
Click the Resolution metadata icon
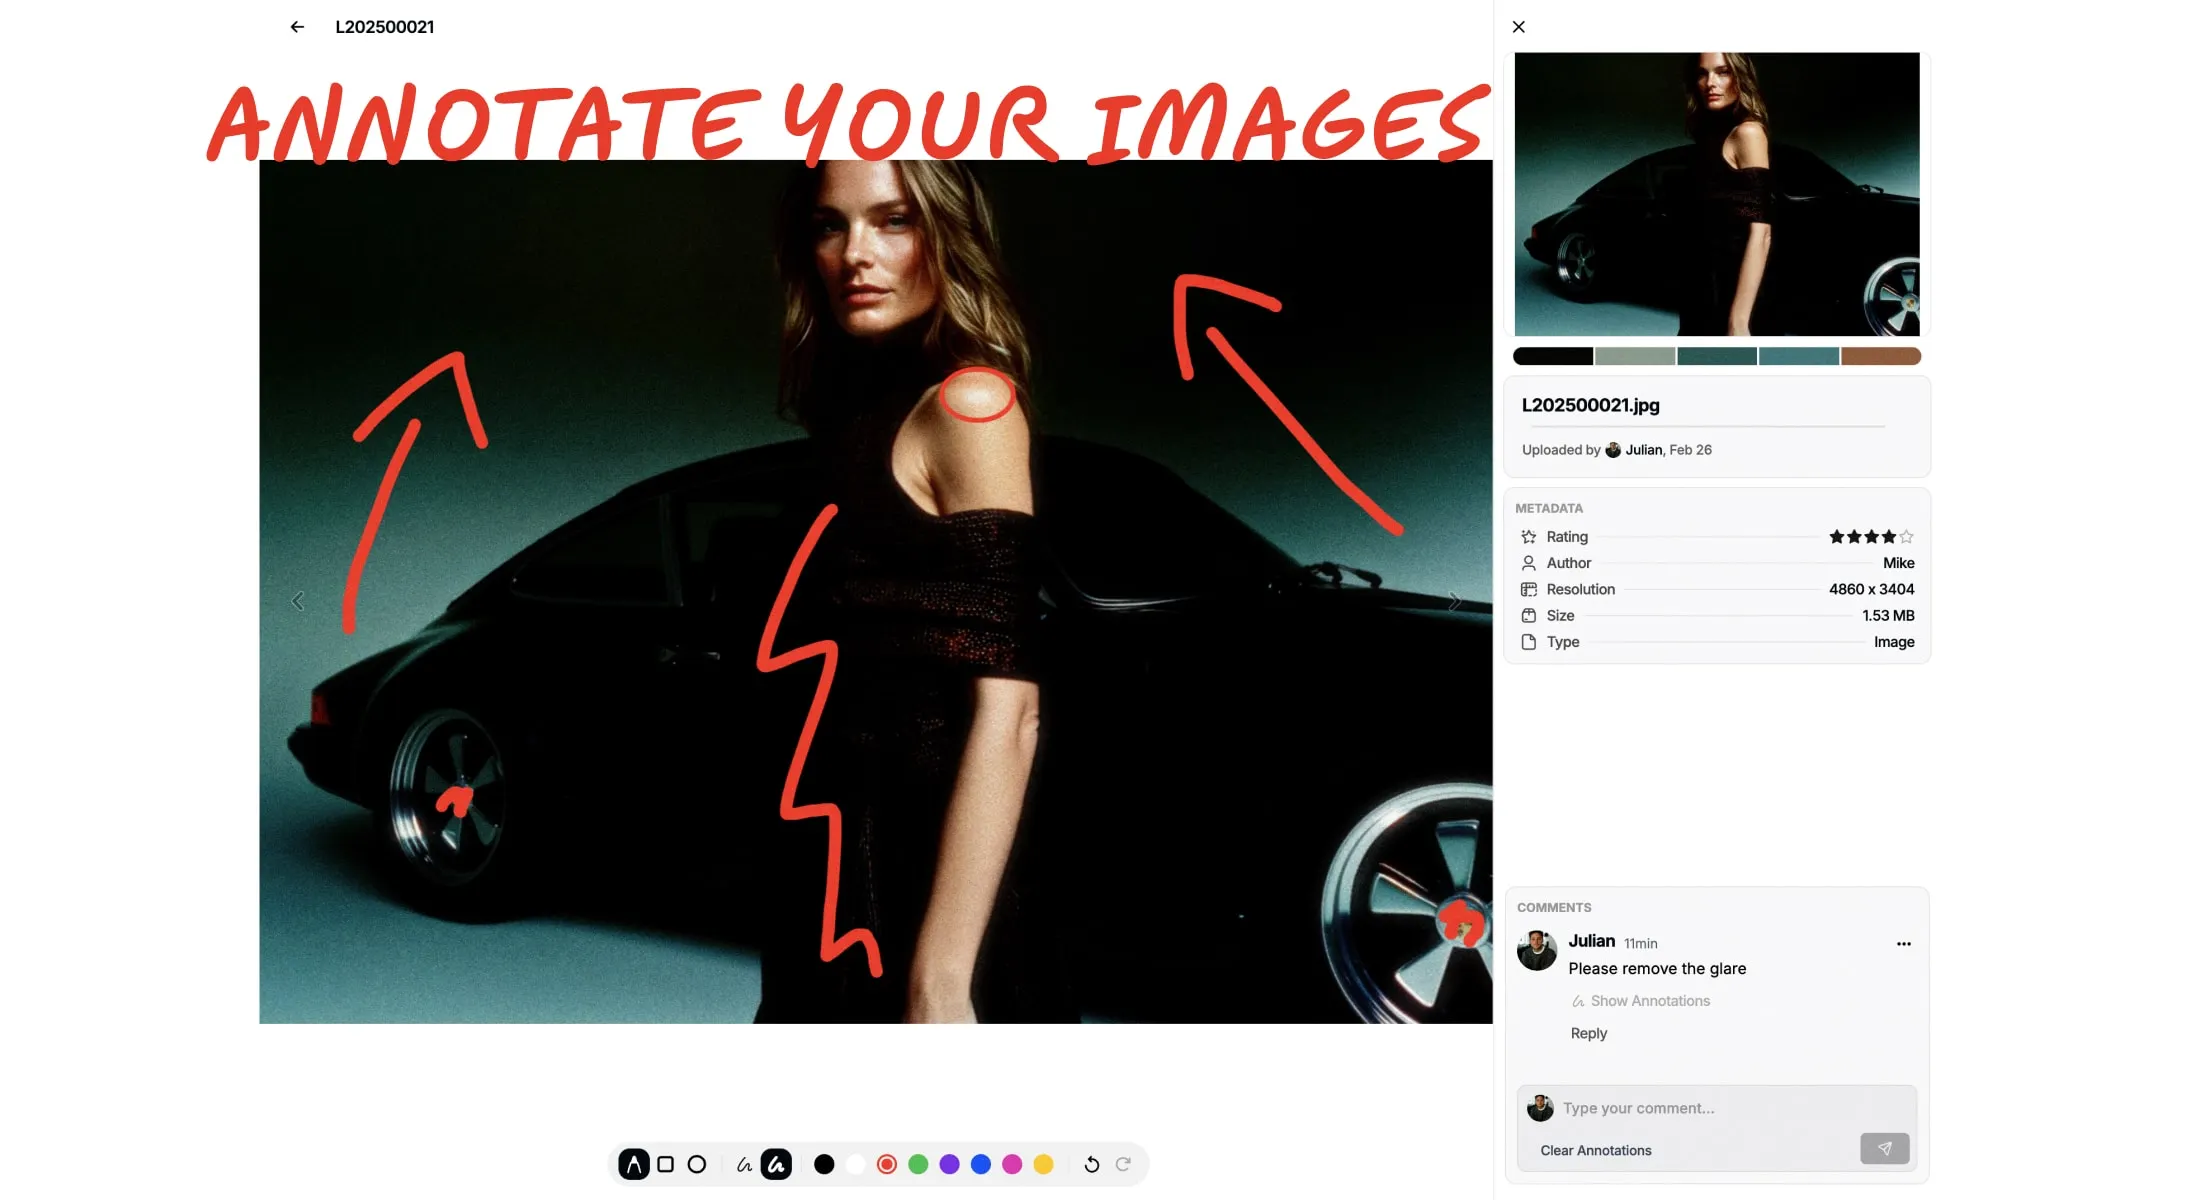[x=1529, y=589]
